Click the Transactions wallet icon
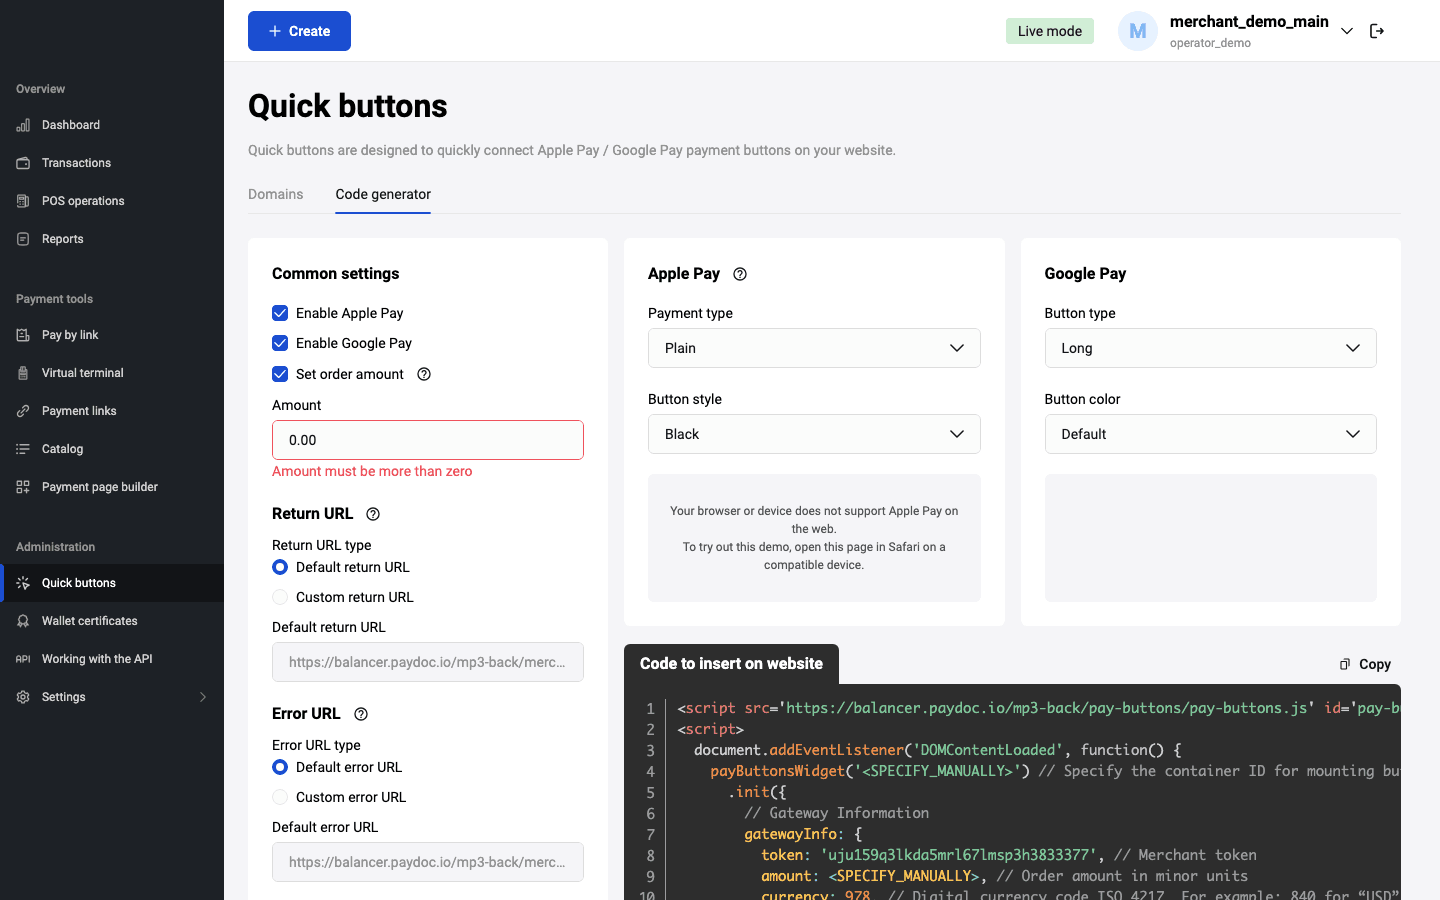Image resolution: width=1440 pixels, height=900 pixels. coord(23,163)
